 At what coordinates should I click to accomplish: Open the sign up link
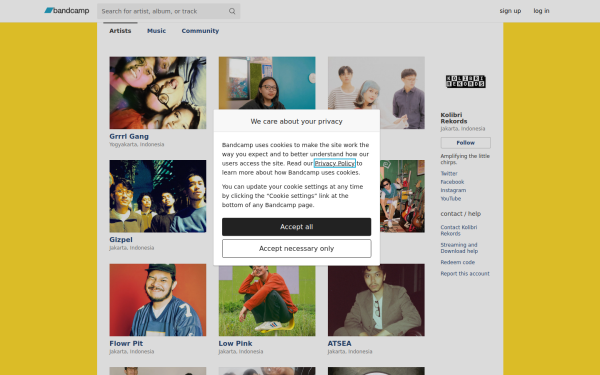tap(510, 11)
